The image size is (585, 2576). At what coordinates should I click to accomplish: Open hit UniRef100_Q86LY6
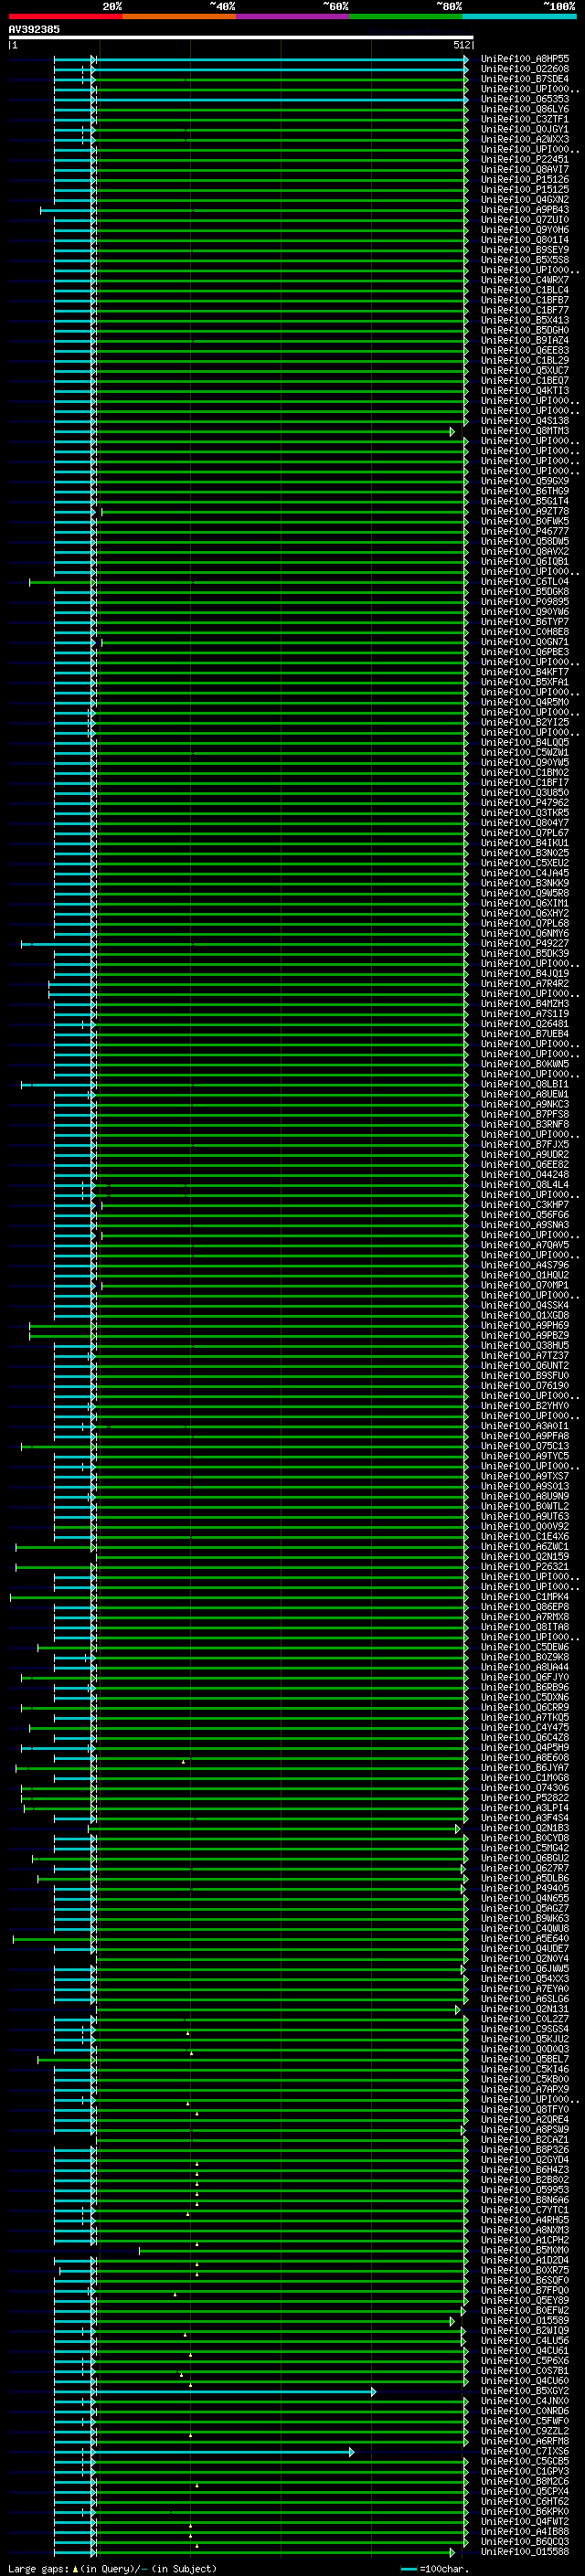(x=524, y=109)
